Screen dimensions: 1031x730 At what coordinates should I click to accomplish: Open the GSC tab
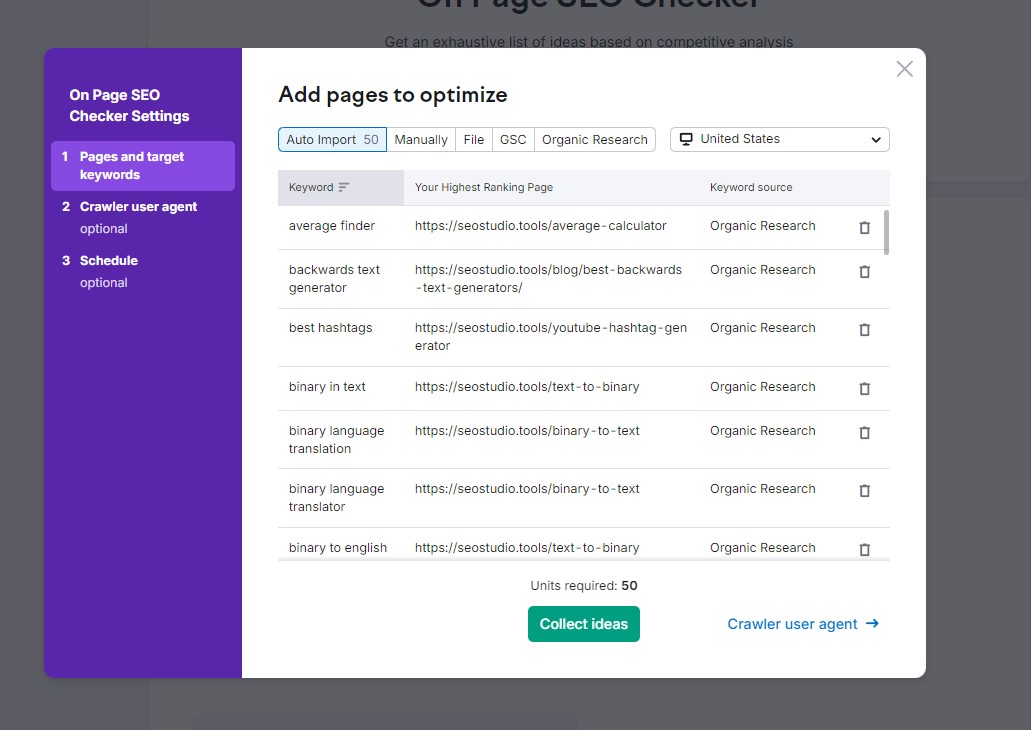(513, 139)
